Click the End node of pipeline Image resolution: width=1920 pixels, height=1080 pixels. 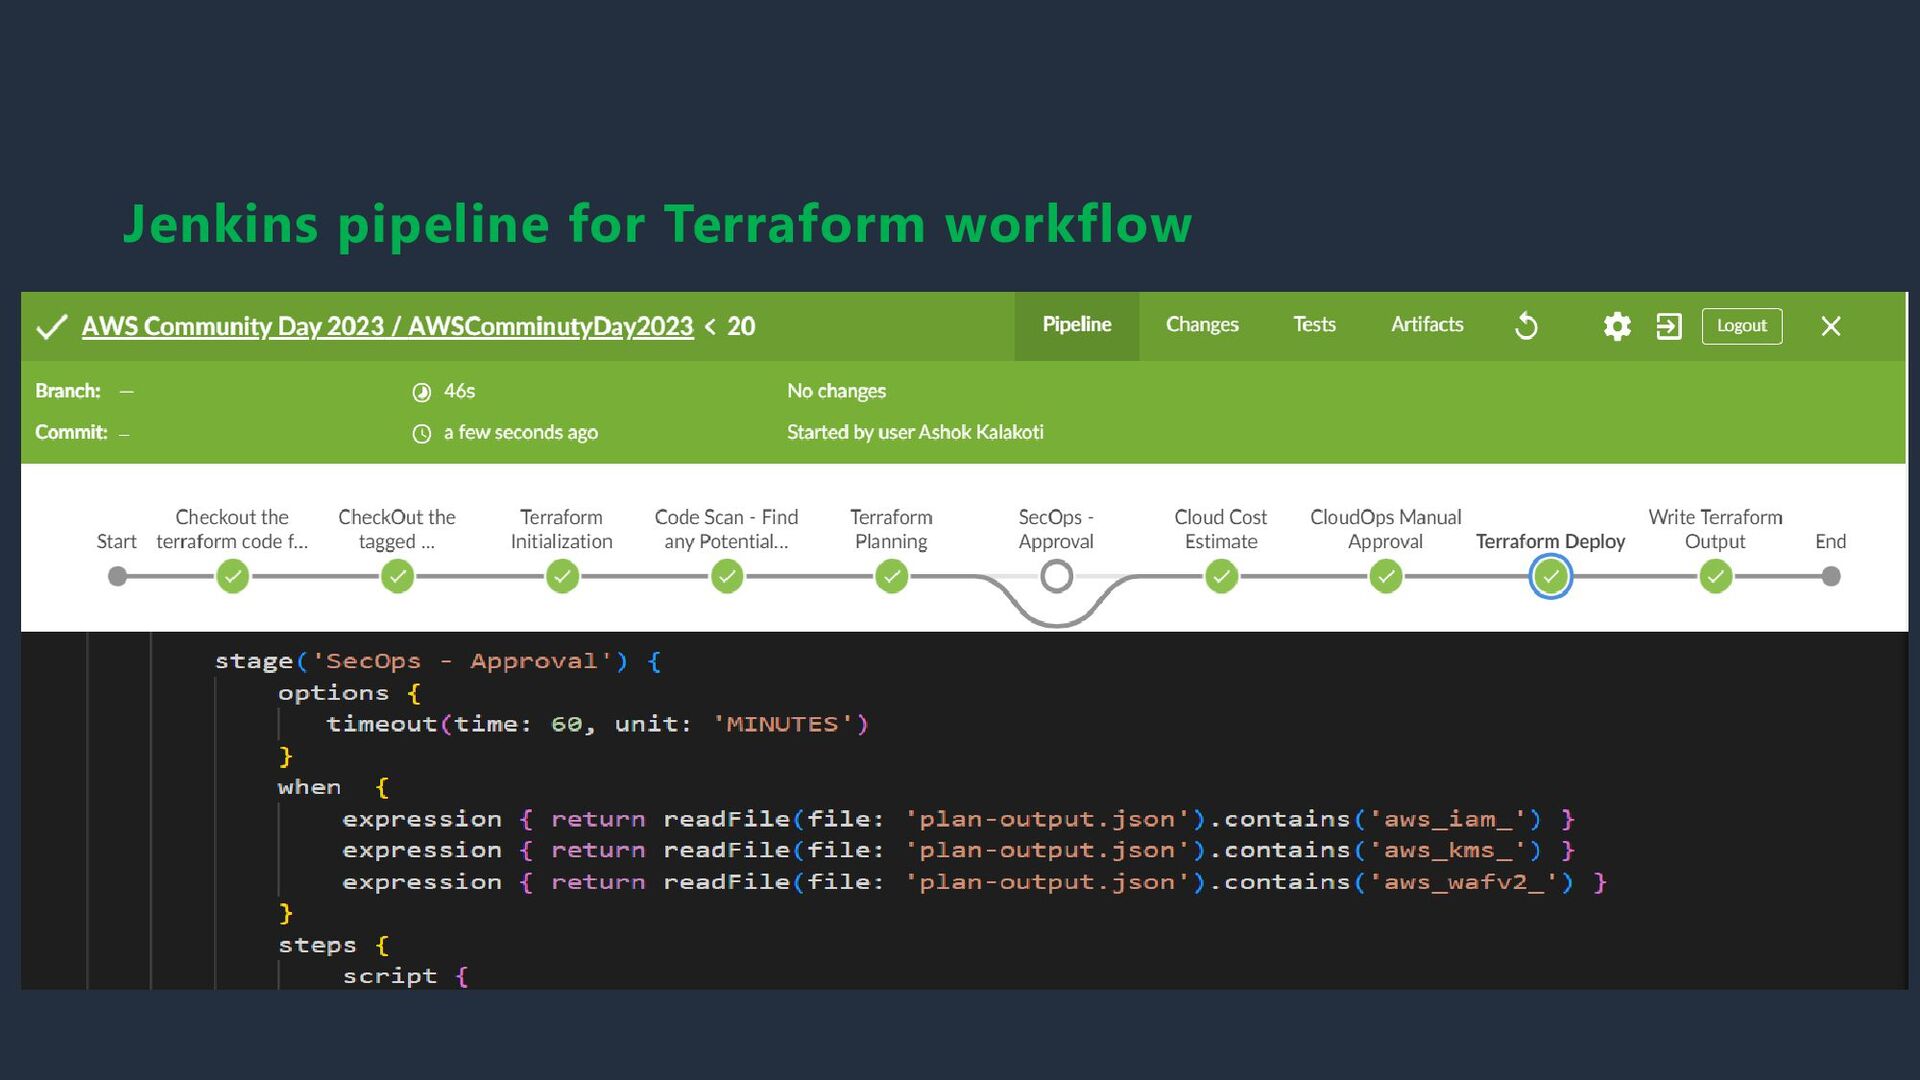[1831, 577]
